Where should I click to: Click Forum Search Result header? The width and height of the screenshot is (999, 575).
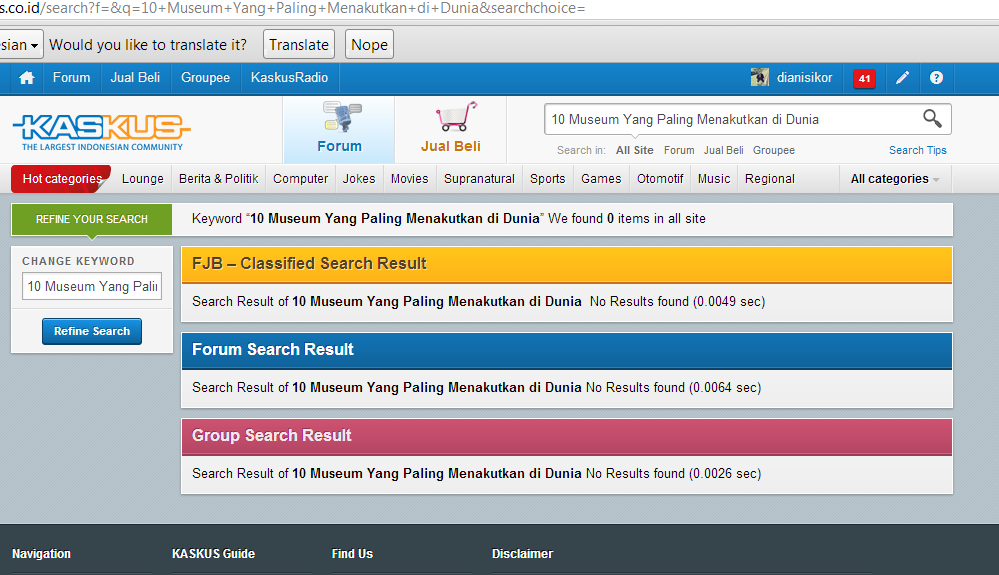pos(567,350)
